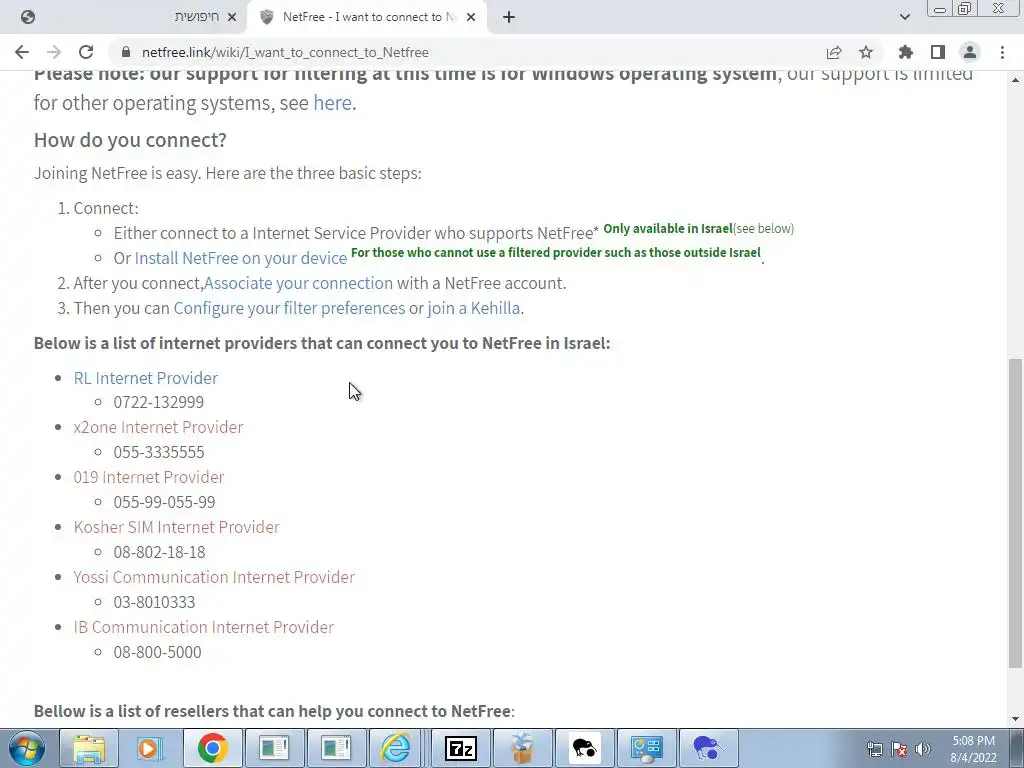Expand the tab search chevron
The width and height of the screenshot is (1024, 768).
point(904,17)
